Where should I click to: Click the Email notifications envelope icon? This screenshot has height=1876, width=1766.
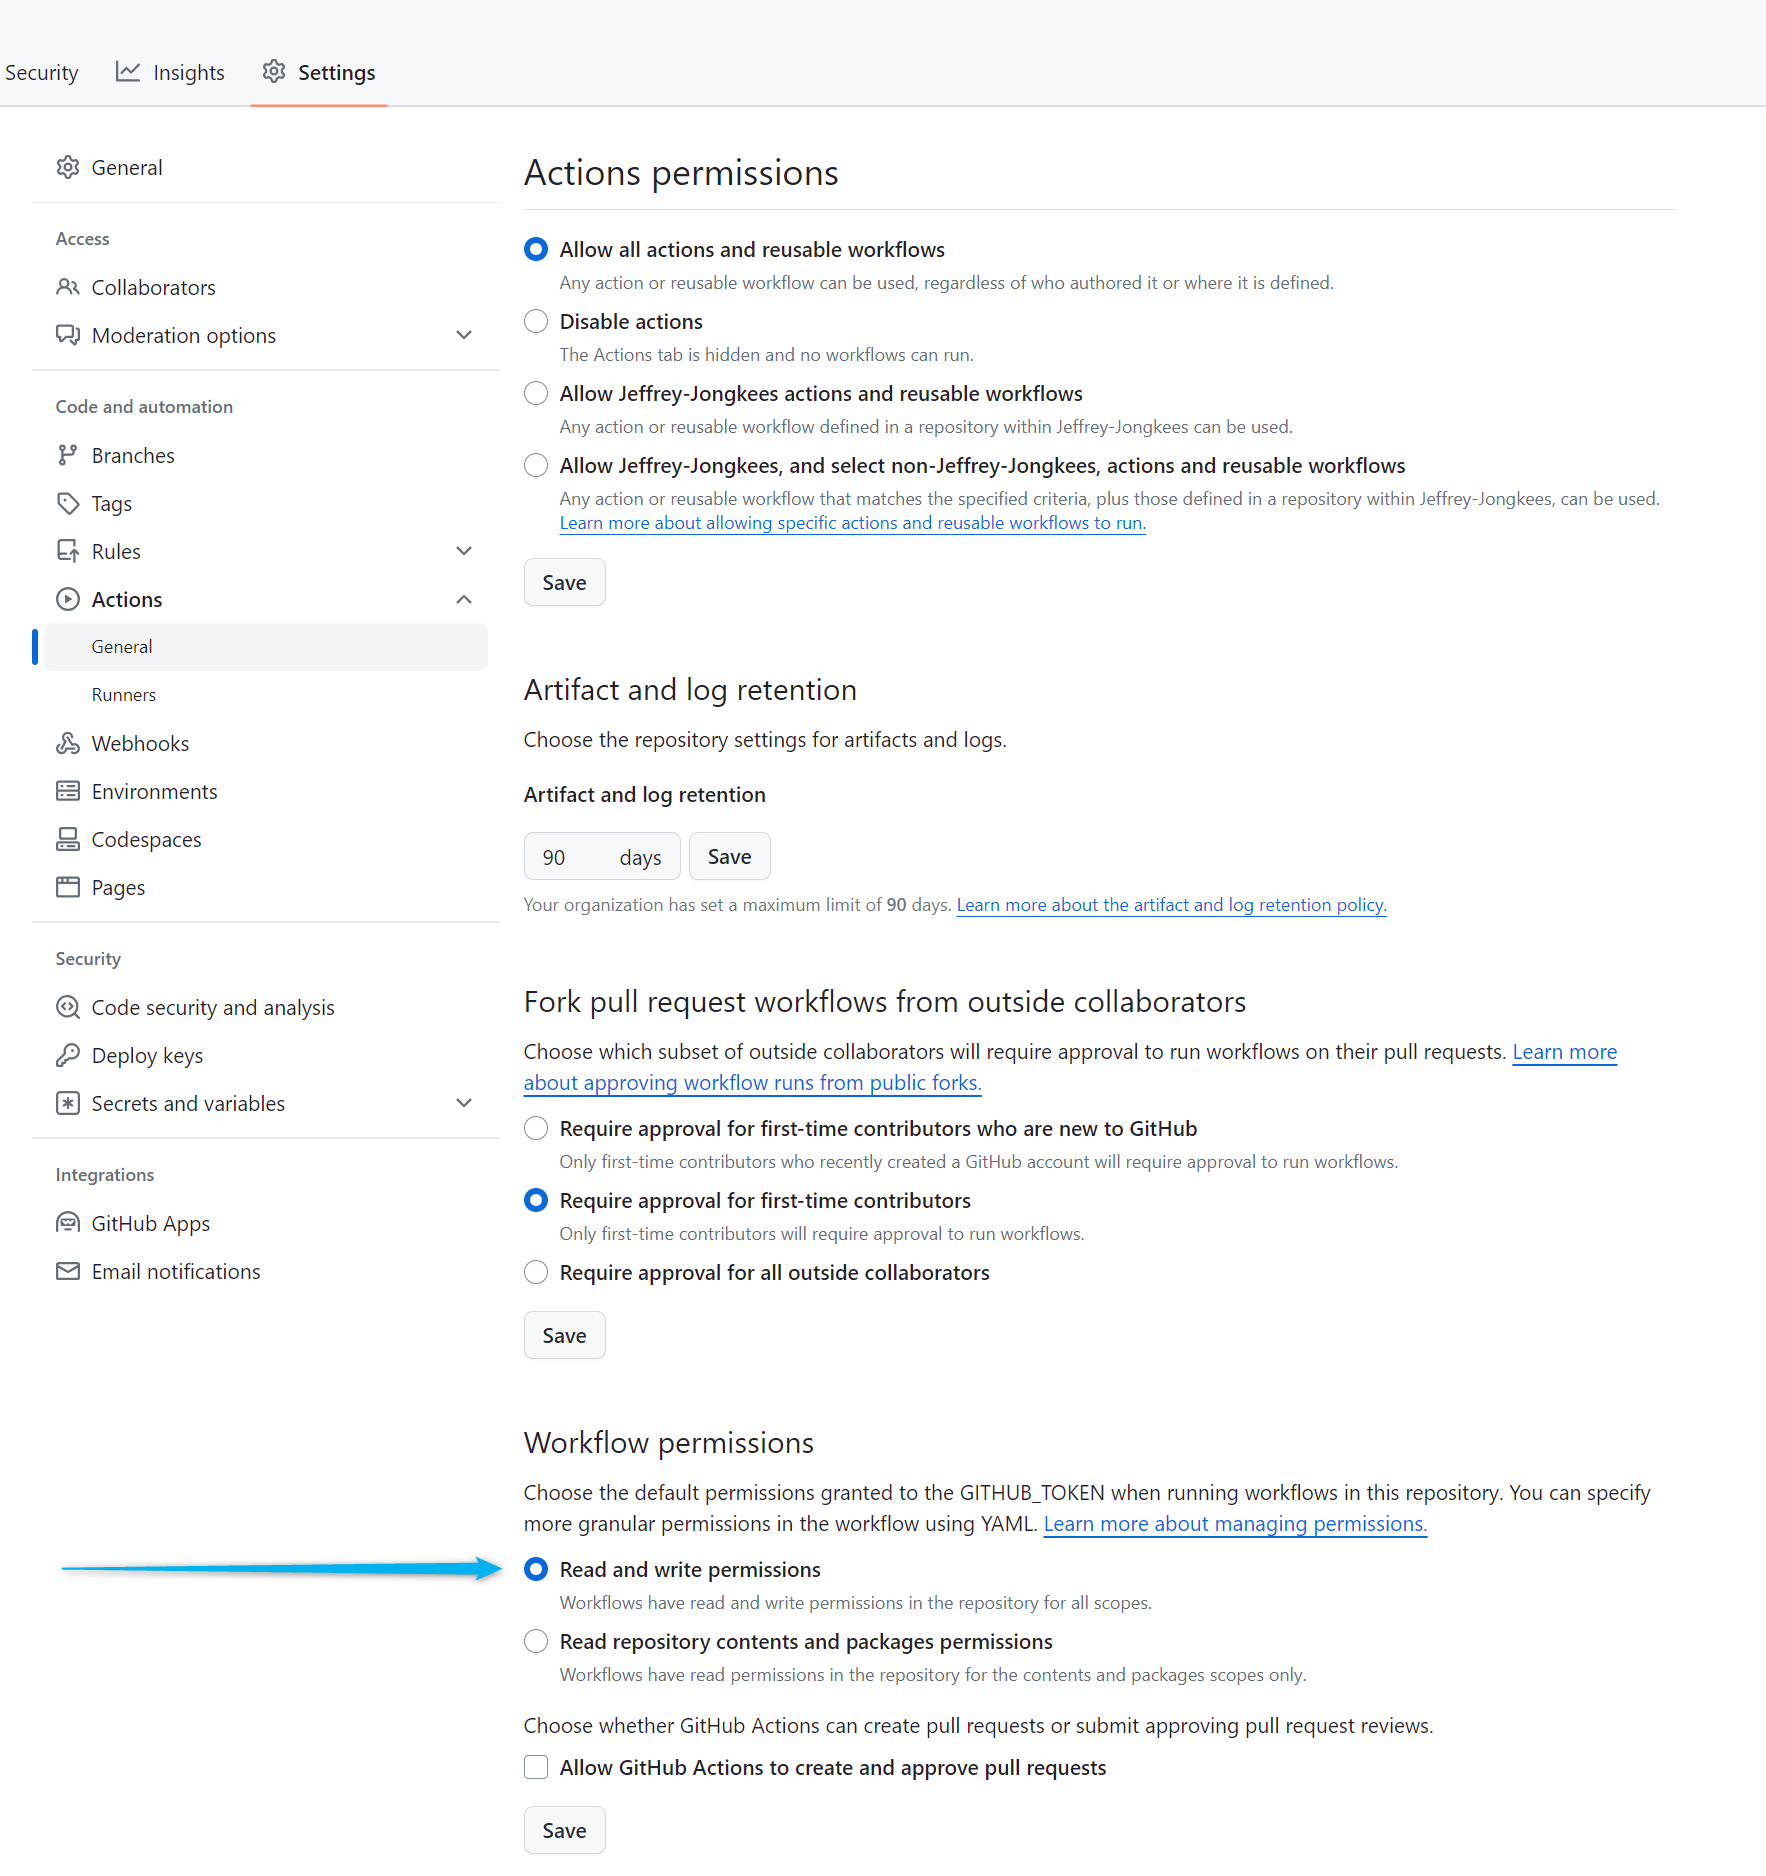(x=68, y=1271)
